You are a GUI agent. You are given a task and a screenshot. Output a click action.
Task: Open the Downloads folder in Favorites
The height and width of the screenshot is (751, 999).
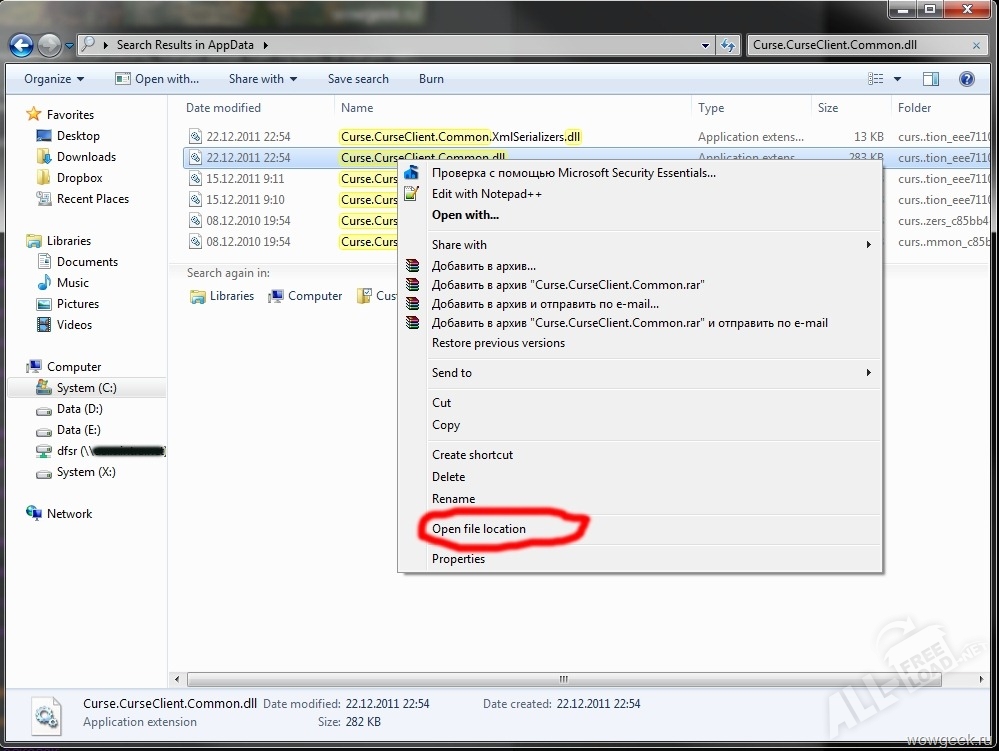(86, 157)
